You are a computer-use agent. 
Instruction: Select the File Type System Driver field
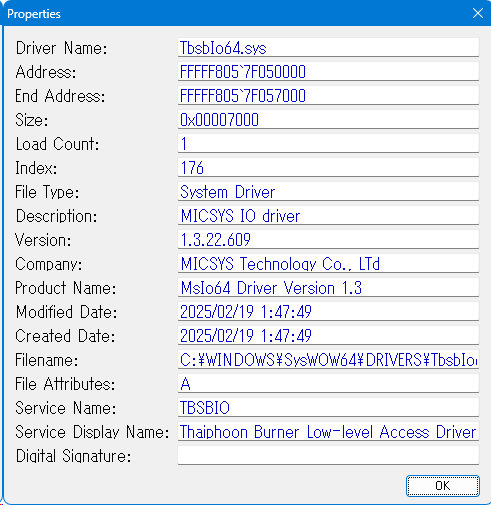328,191
